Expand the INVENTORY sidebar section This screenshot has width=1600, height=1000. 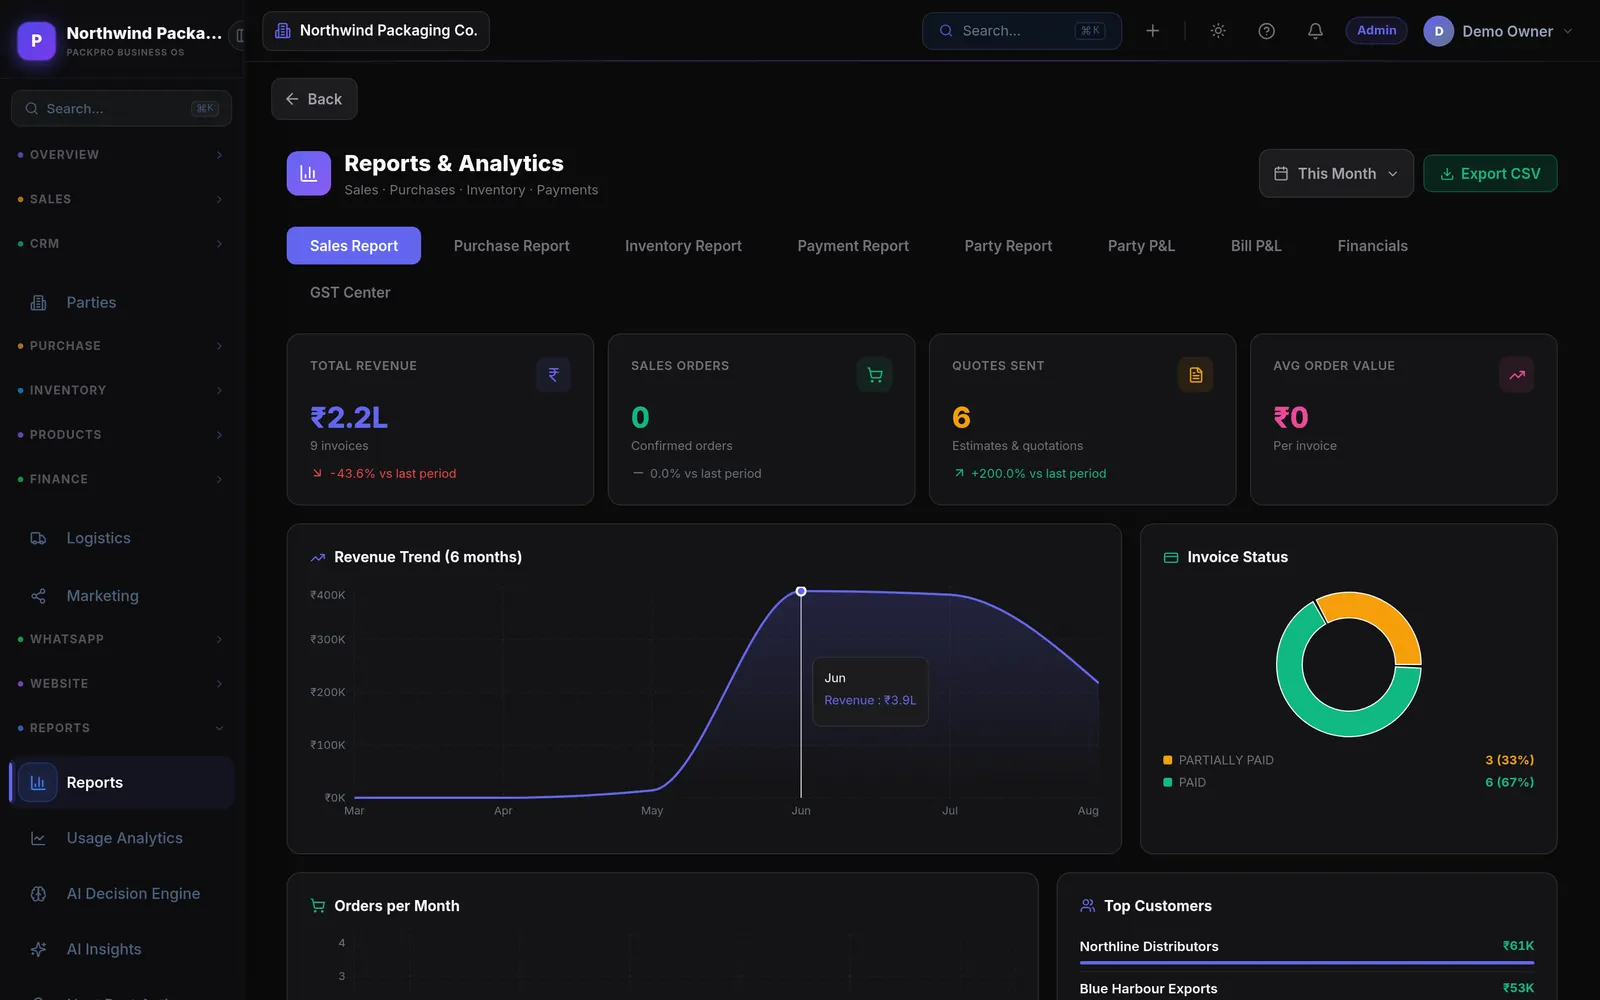click(122, 390)
